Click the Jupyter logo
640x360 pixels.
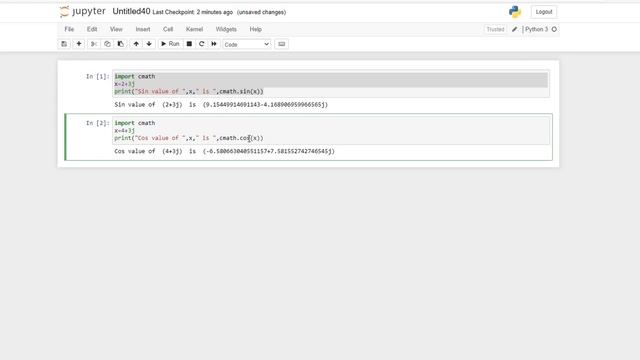82,11
